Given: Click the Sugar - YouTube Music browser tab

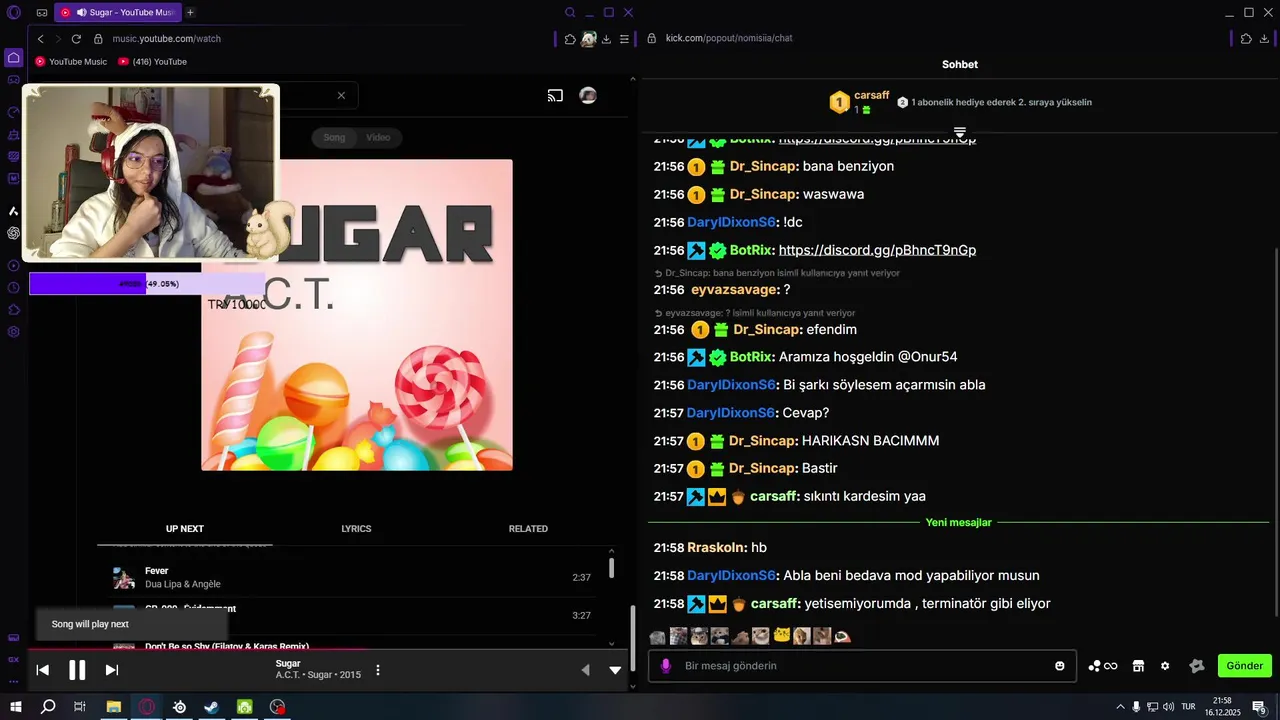Looking at the screenshot, I should [118, 12].
